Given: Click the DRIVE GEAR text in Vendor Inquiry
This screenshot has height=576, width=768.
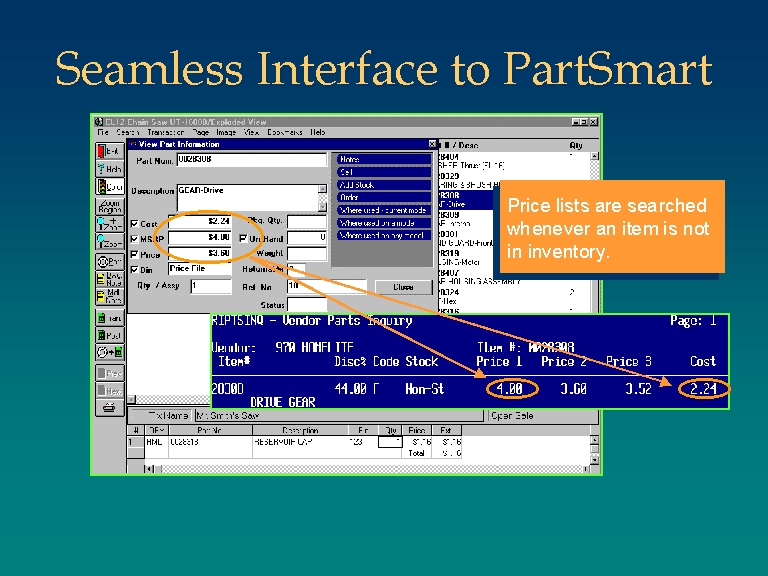Looking at the screenshot, I should click(283, 402).
